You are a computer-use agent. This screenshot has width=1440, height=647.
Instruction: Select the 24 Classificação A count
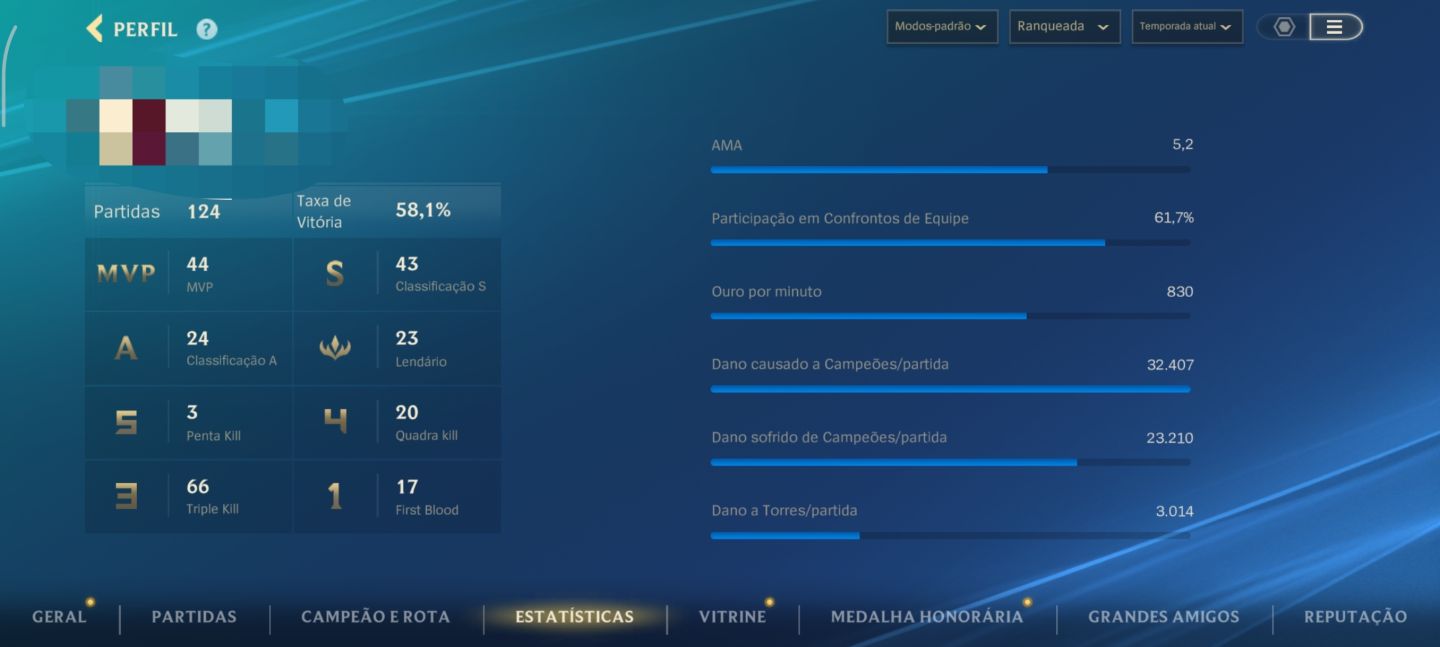tap(198, 338)
